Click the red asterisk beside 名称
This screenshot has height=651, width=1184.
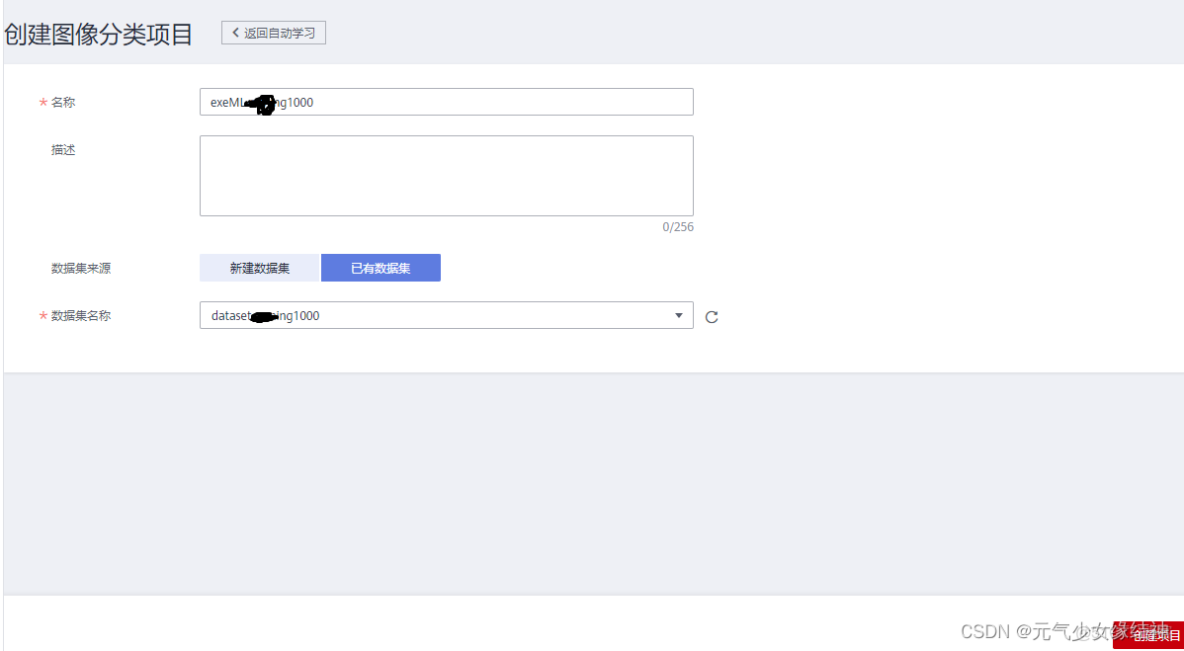pos(43,103)
